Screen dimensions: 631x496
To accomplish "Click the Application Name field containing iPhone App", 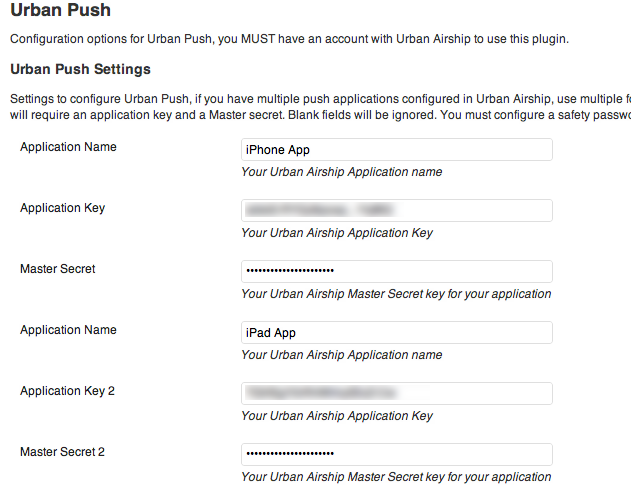I will pos(397,150).
